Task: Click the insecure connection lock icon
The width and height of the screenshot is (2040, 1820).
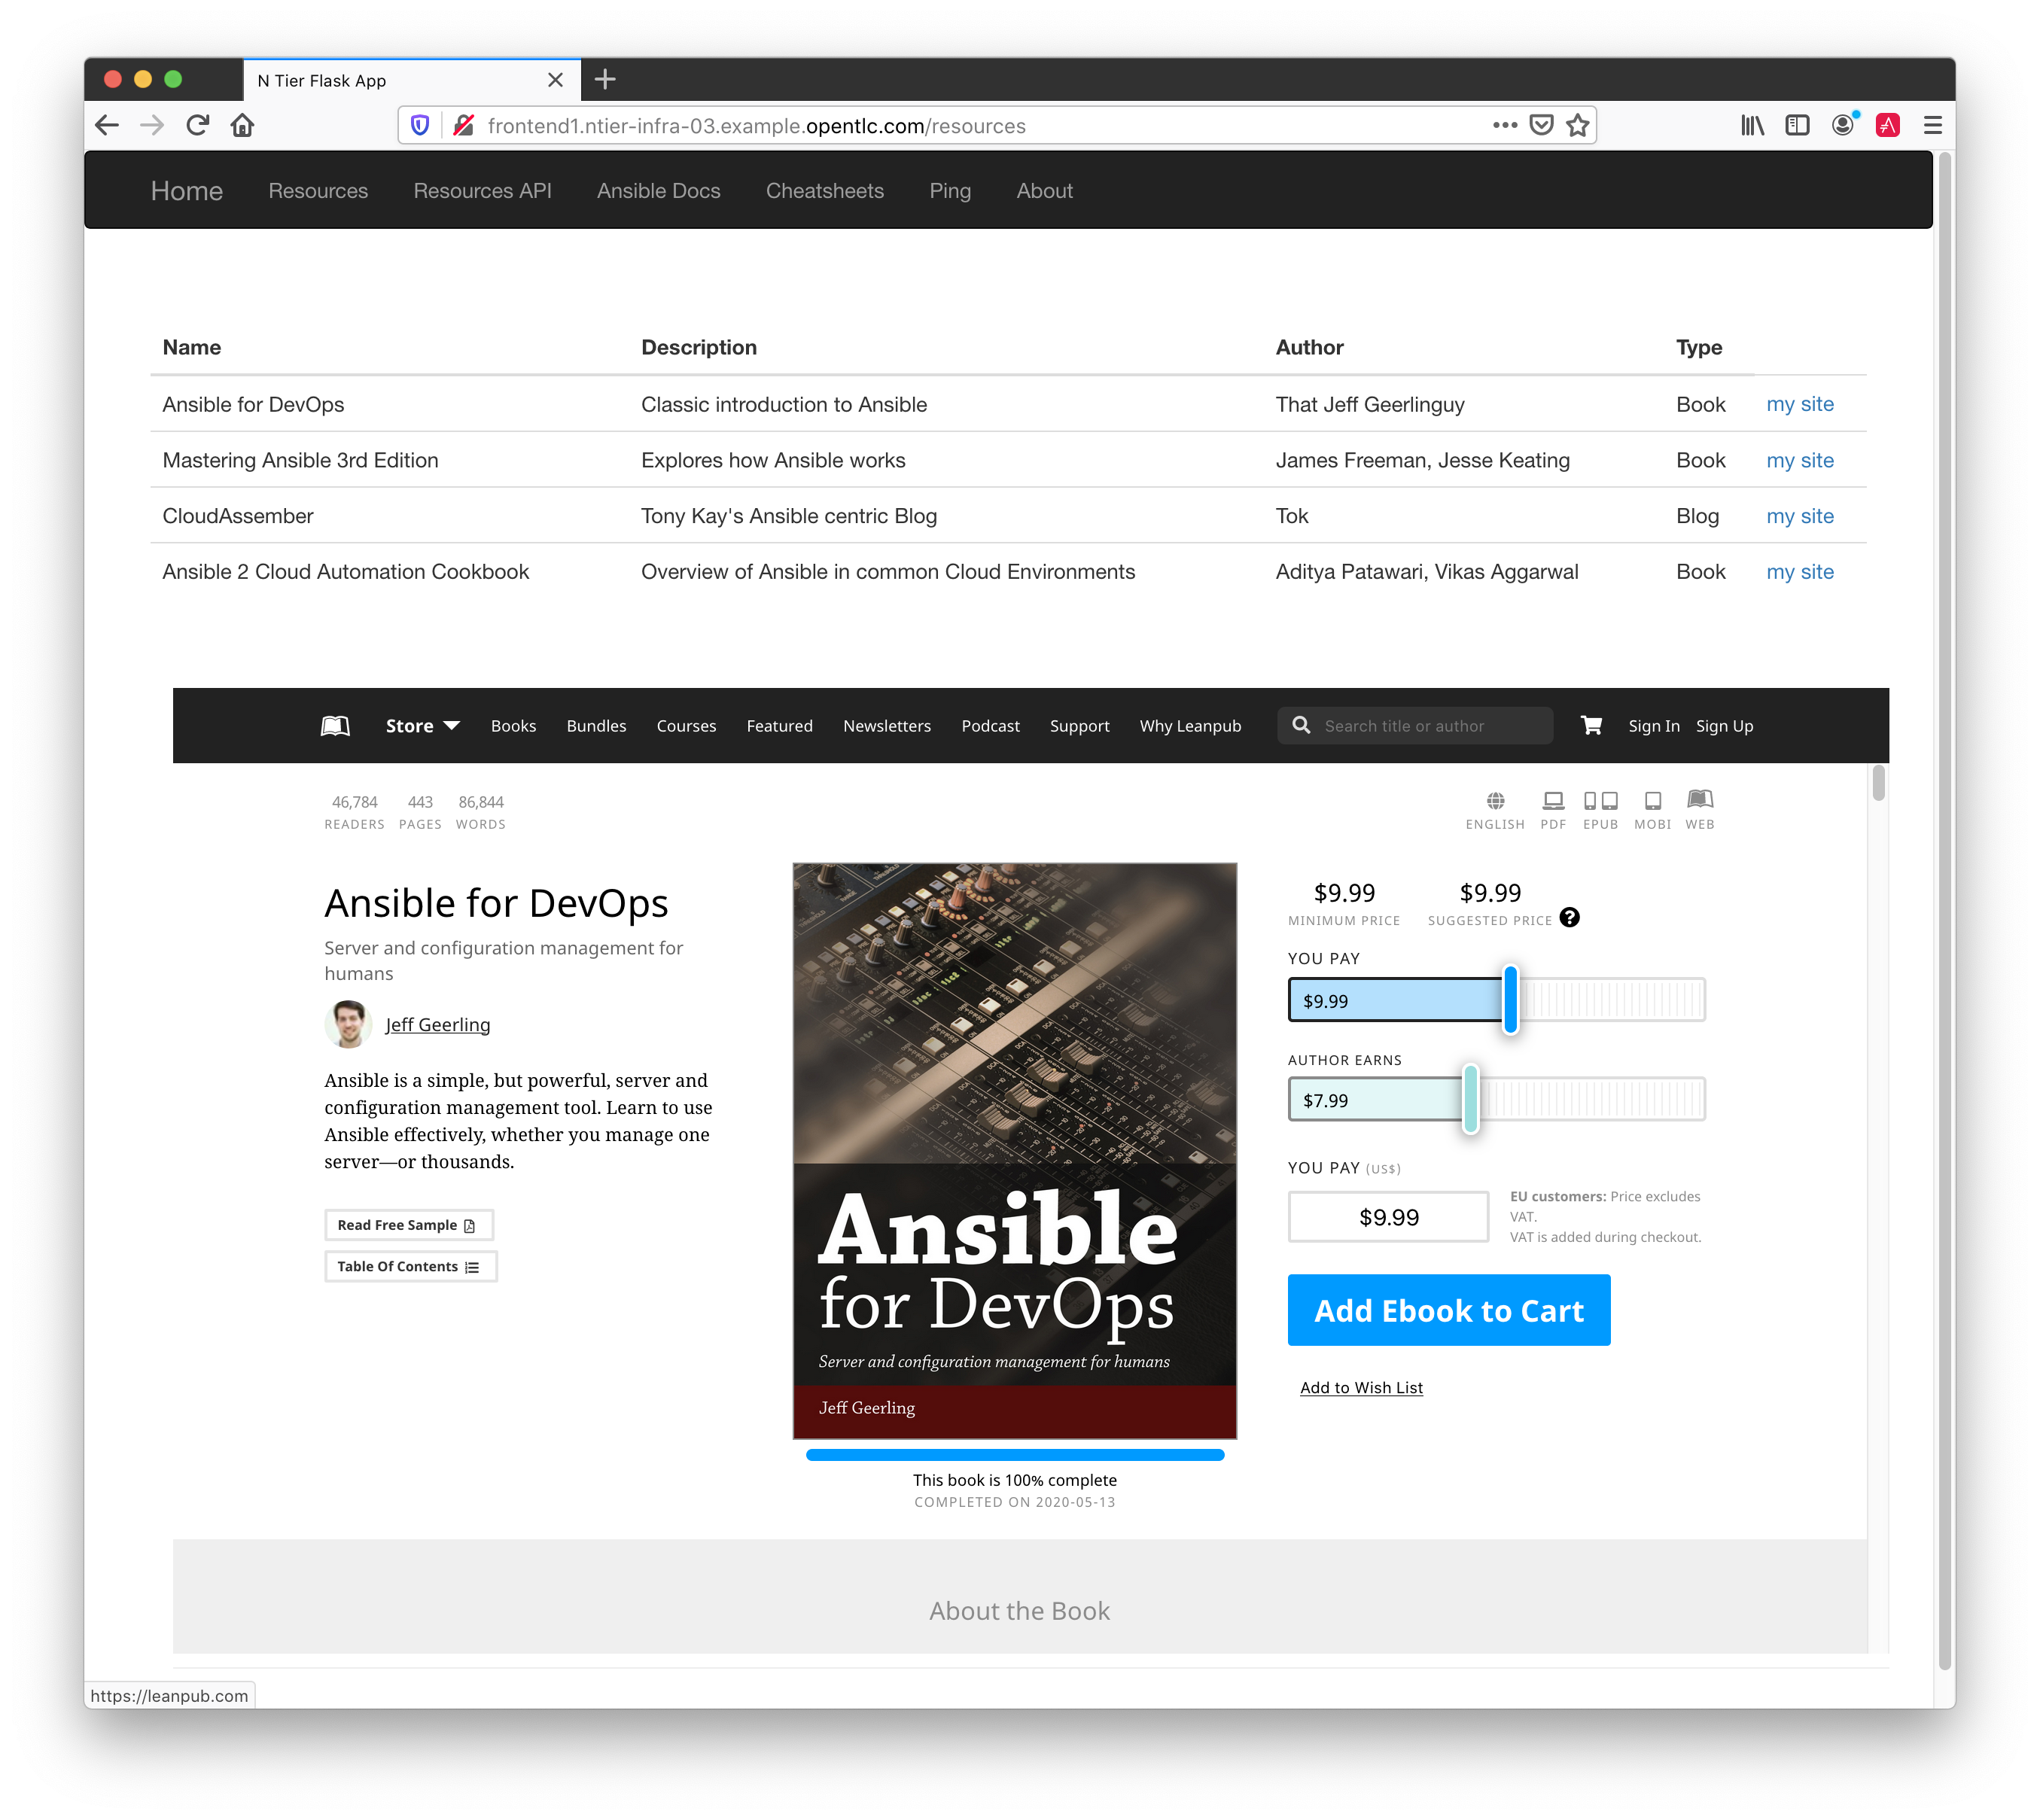Action: tap(463, 125)
